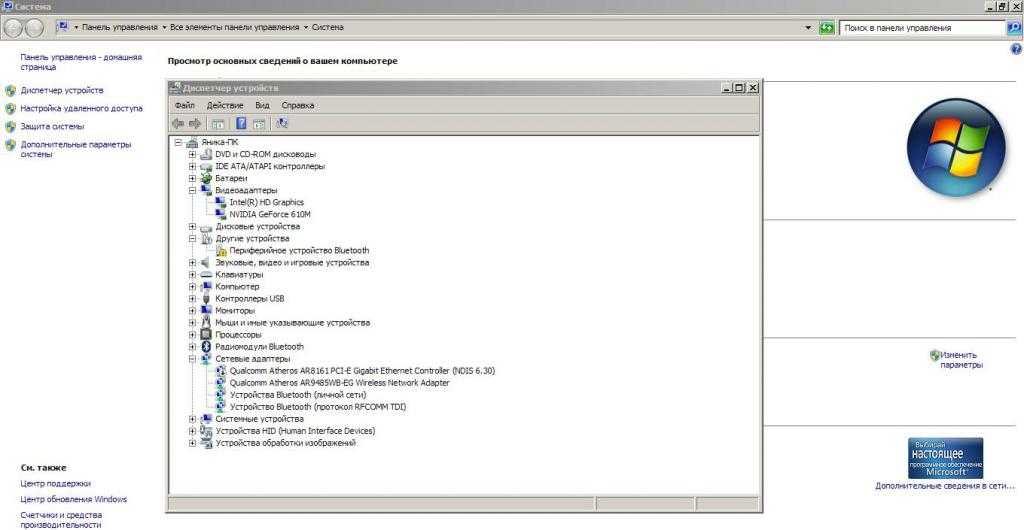Viewport: 1024px width, 530px height.
Task: Open the Файл menu
Action: 184,105
